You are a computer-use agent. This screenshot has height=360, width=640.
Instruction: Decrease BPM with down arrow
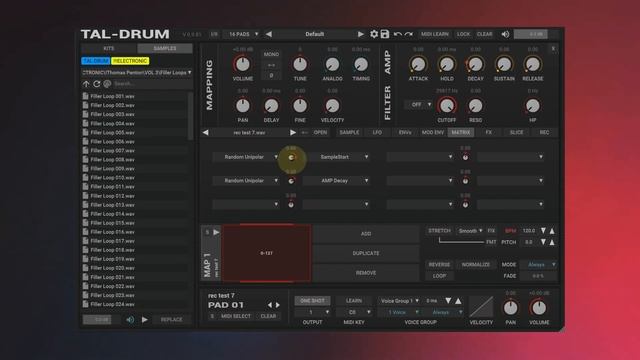pyautogui.click(x=543, y=231)
